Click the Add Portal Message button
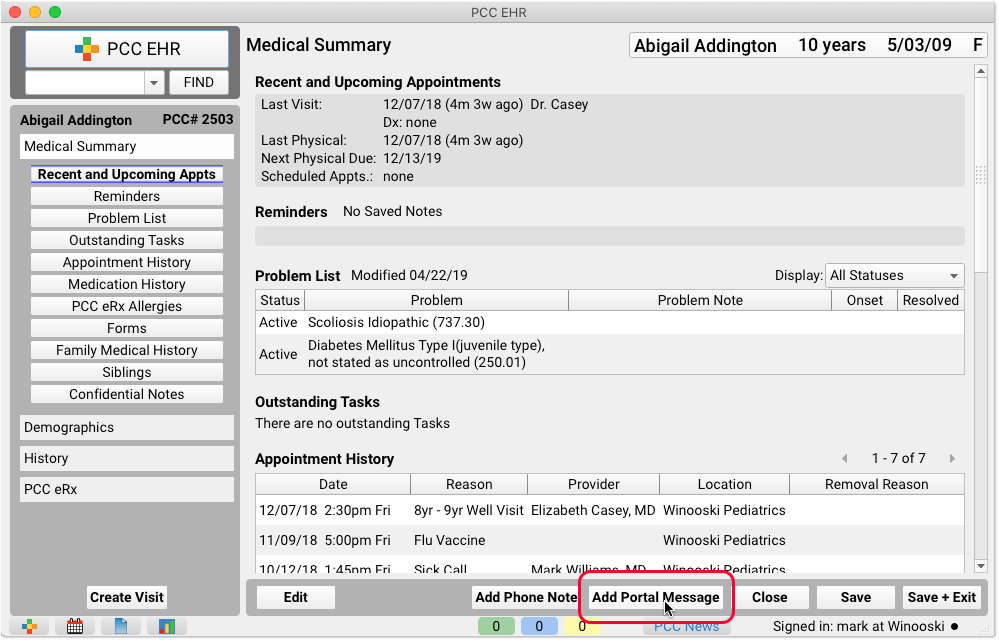The image size is (999, 641). coord(655,597)
